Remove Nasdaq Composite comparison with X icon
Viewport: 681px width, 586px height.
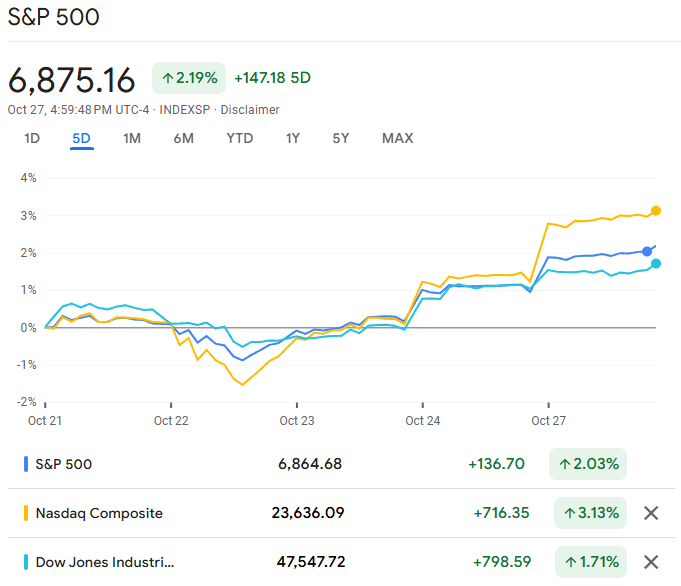tap(650, 513)
